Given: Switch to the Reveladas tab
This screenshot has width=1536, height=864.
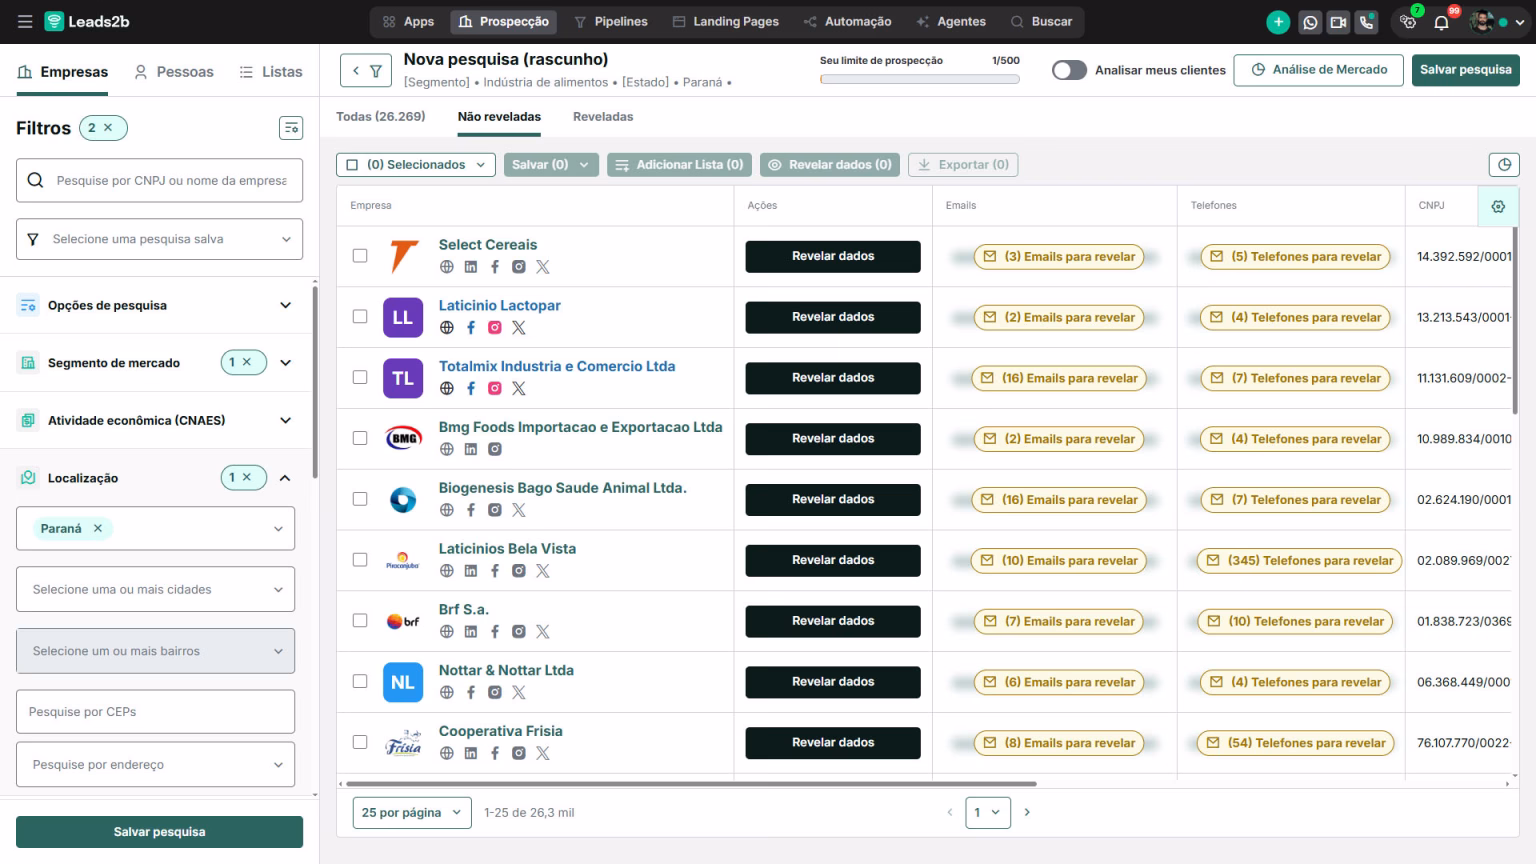Looking at the screenshot, I should click(x=603, y=117).
